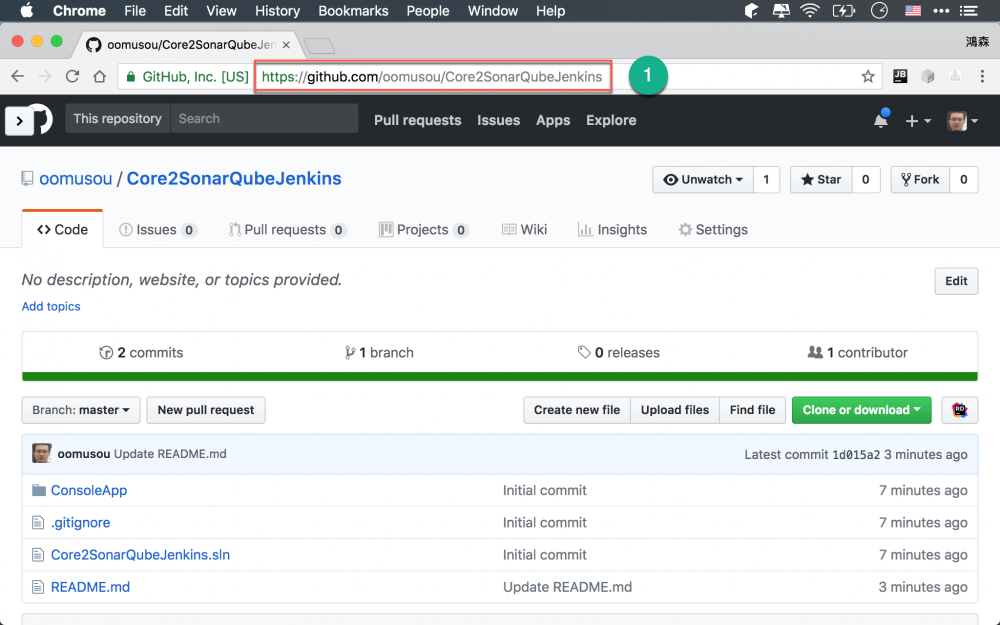Screen dimensions: 1000x625
Task: Click the New pull request button
Action: (x=206, y=410)
